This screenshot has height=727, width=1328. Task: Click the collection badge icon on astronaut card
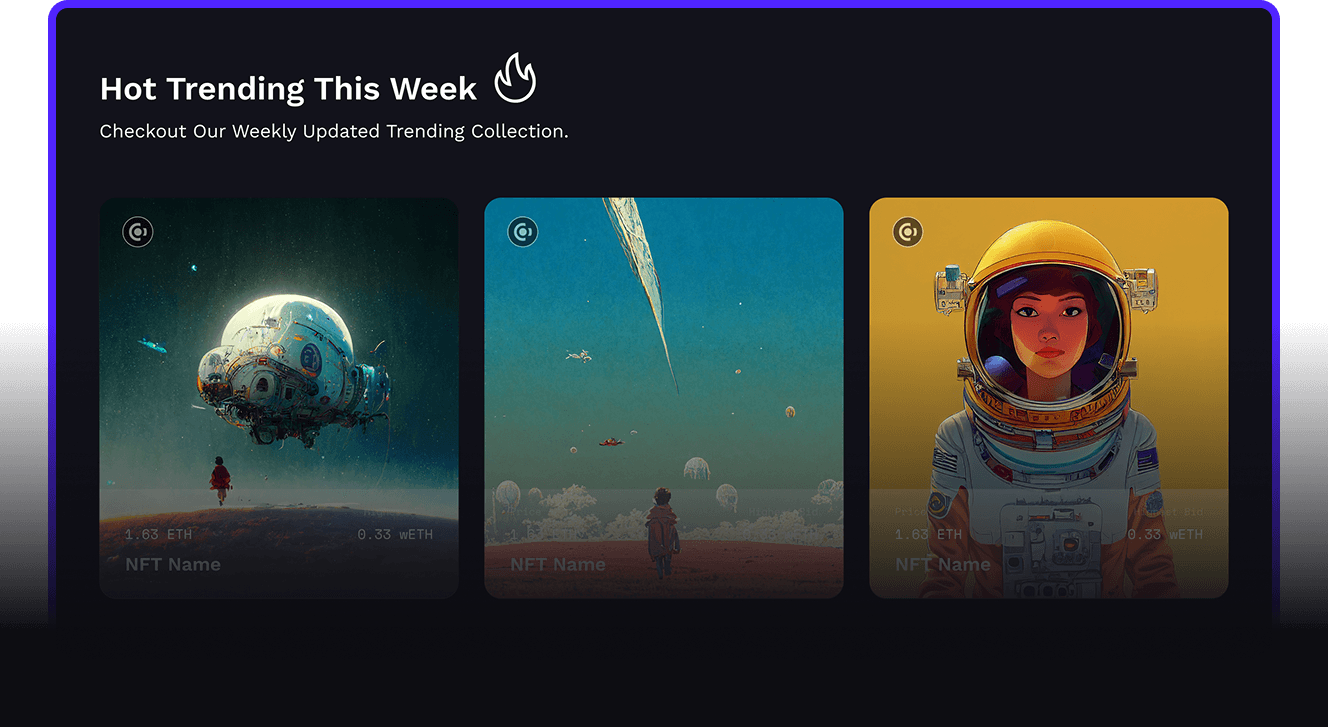908,232
